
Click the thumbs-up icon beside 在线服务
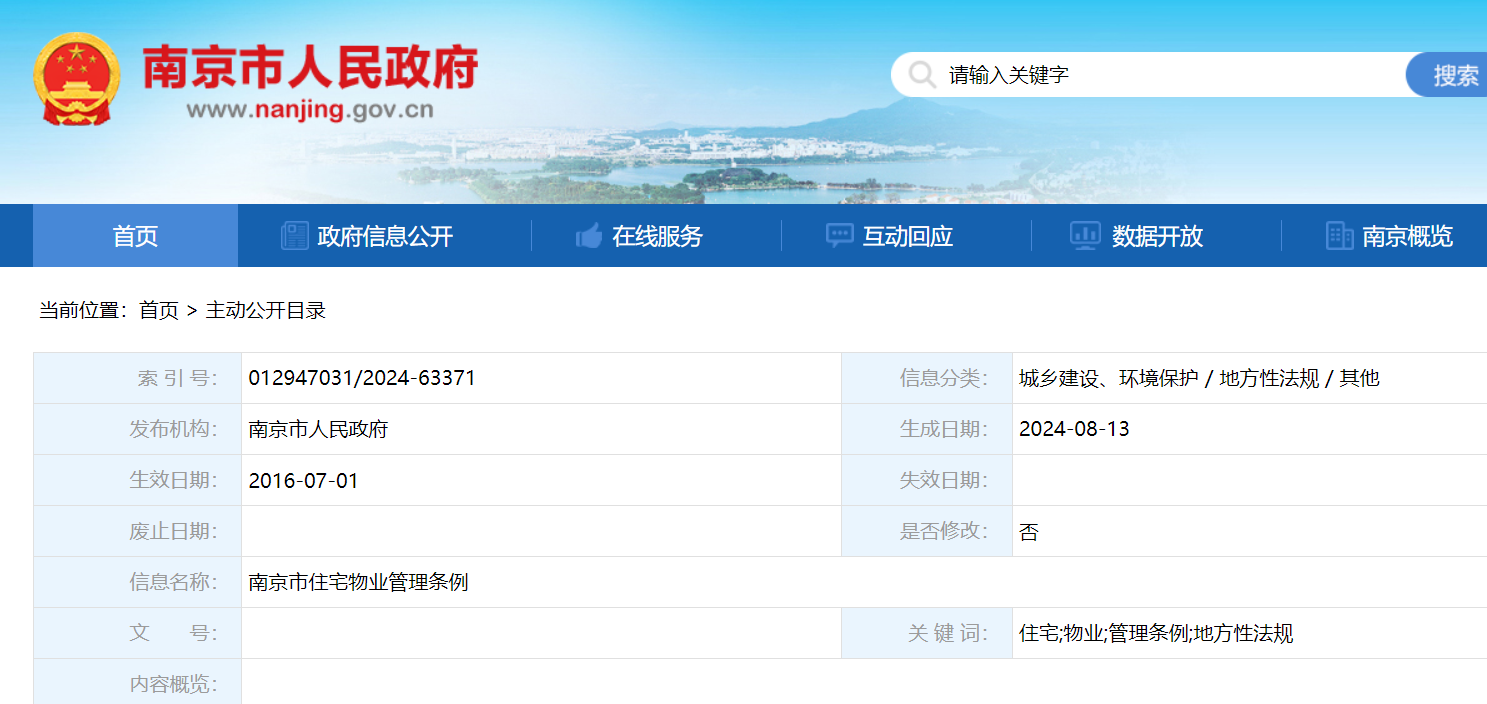tap(589, 236)
